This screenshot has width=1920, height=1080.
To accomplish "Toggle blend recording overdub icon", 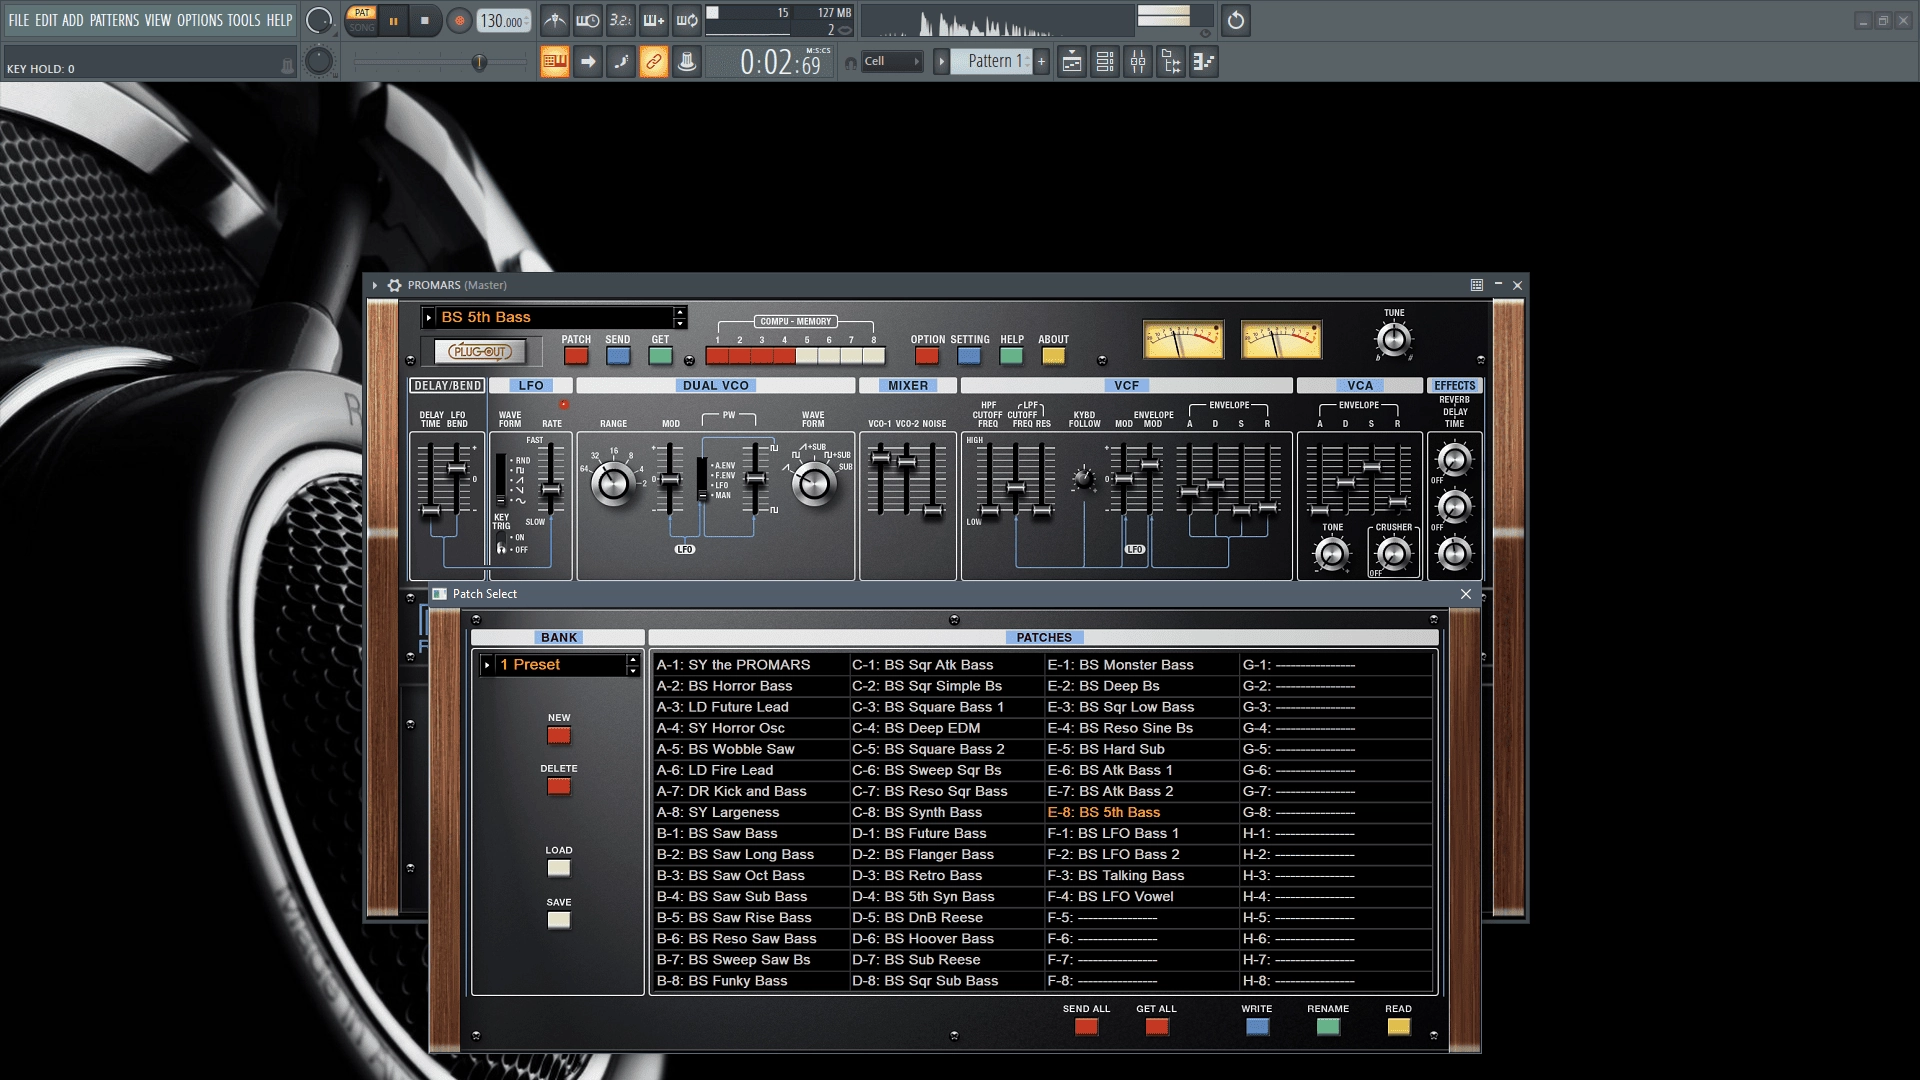I will (654, 20).
